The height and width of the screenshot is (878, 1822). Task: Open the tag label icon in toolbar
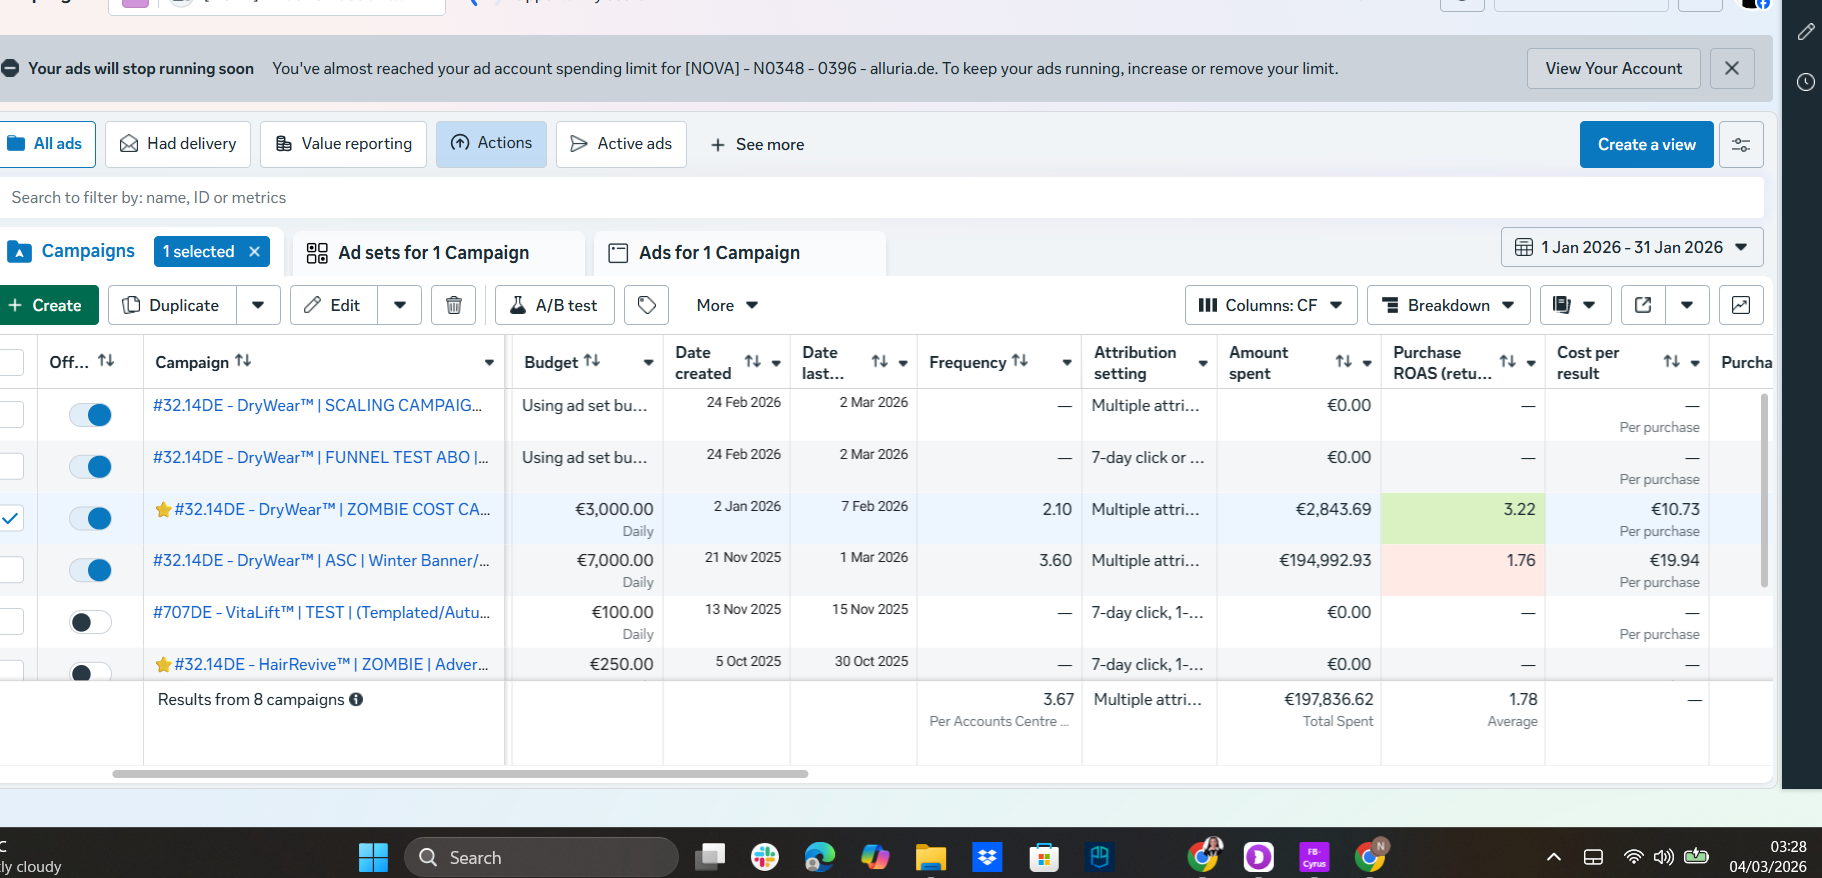click(647, 305)
